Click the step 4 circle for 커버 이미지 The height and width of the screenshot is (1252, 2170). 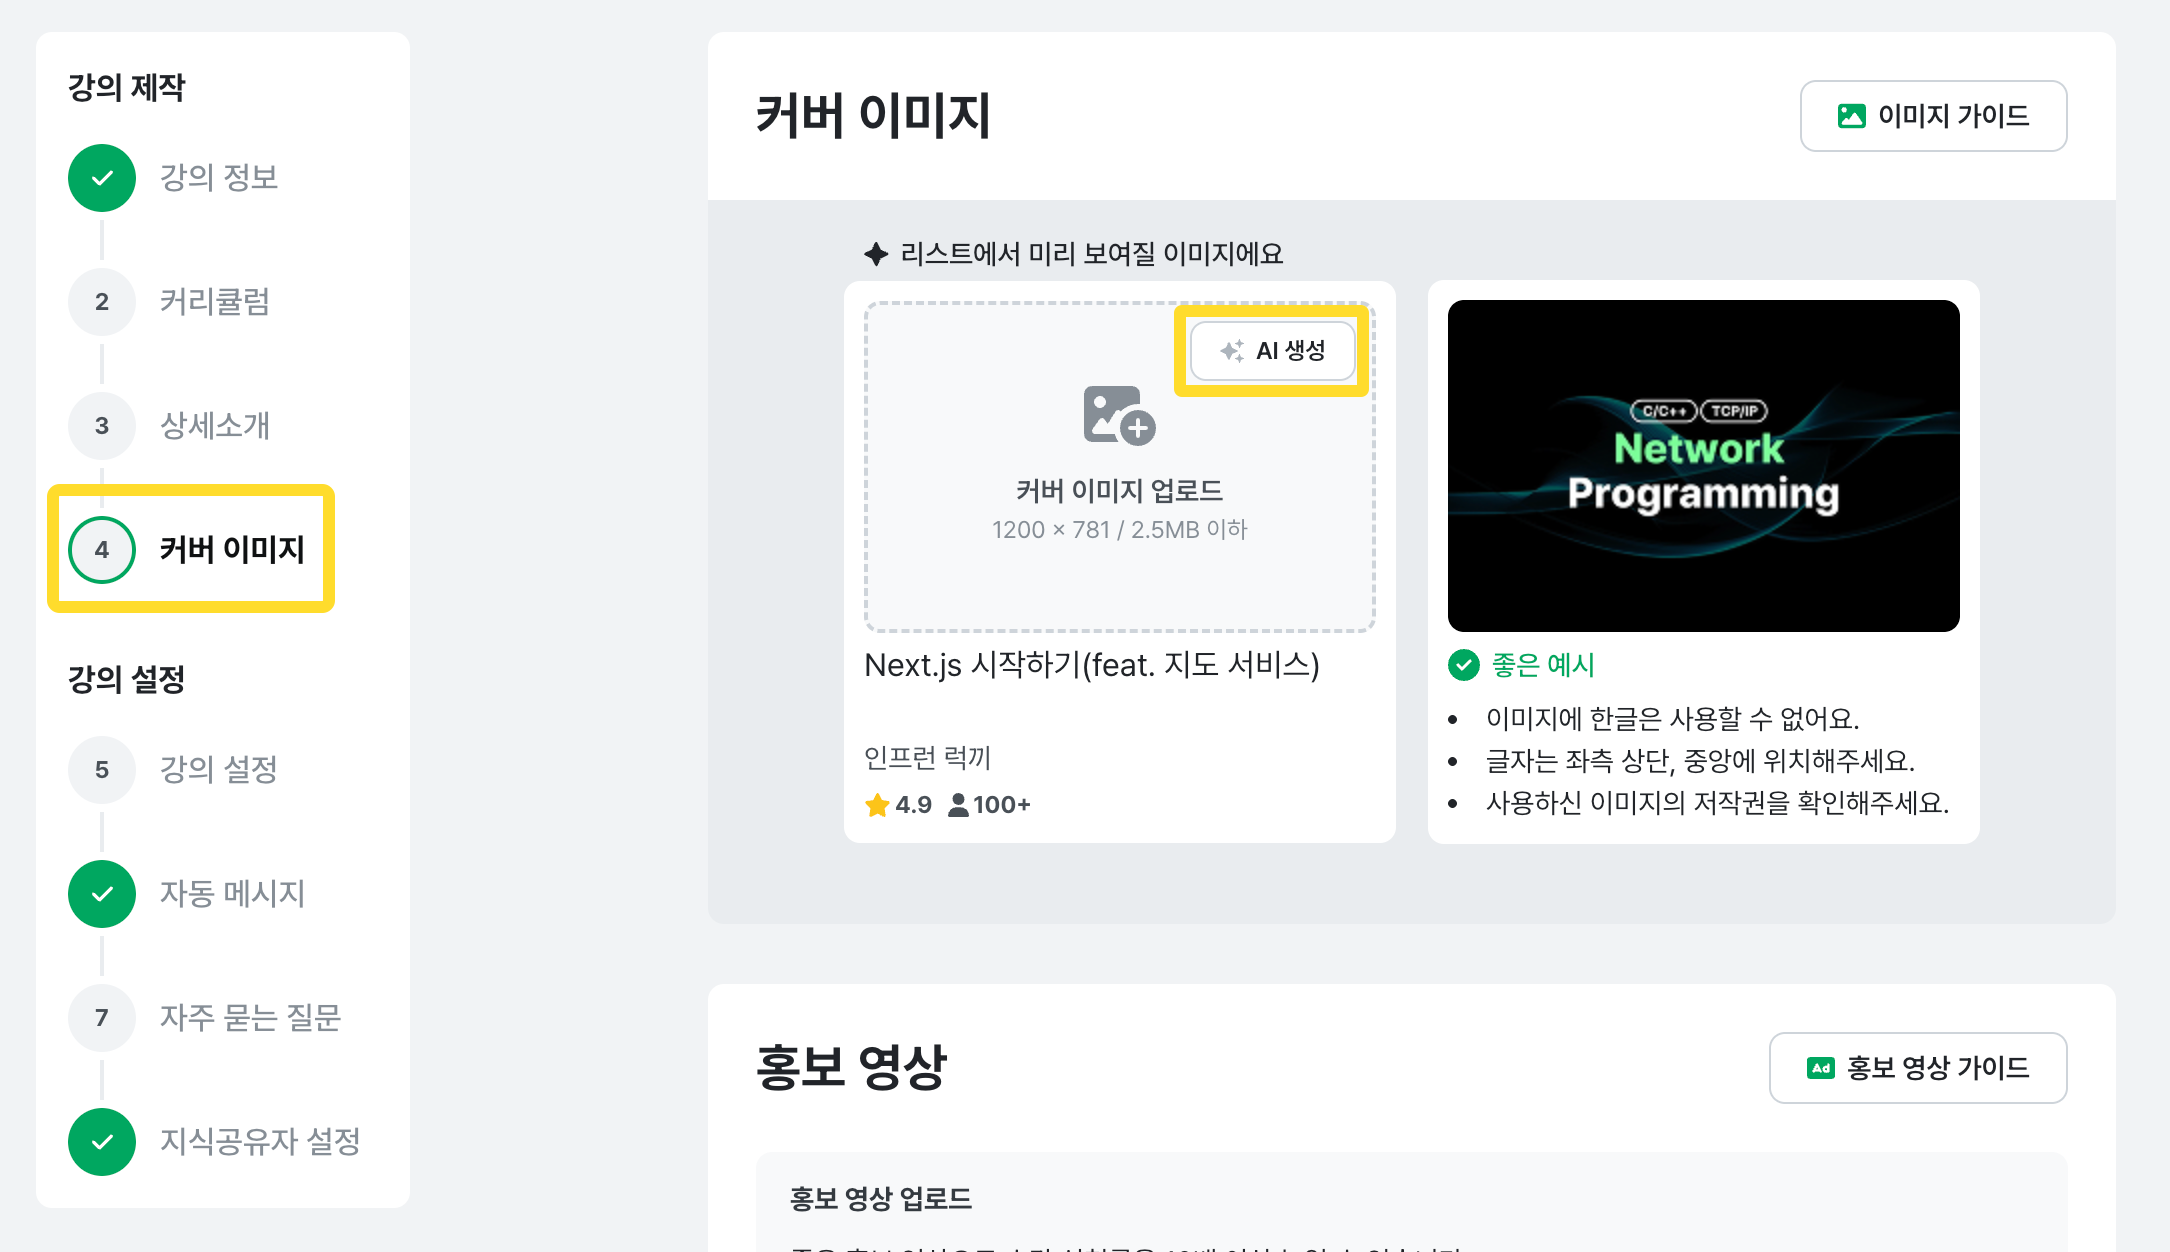[x=102, y=550]
